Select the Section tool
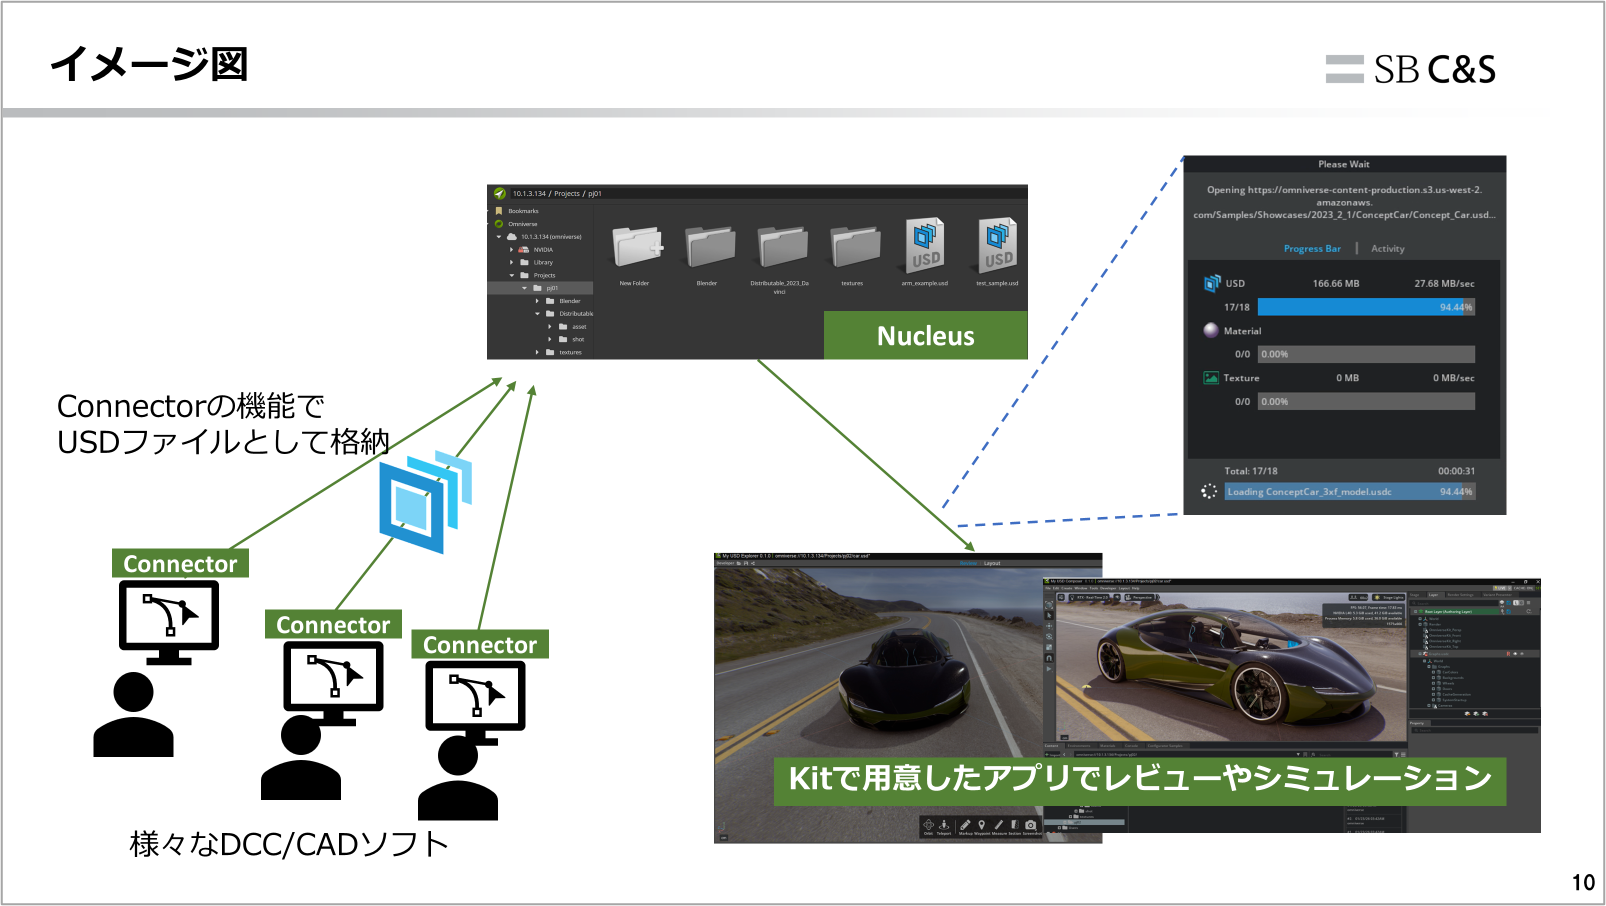 1016,825
